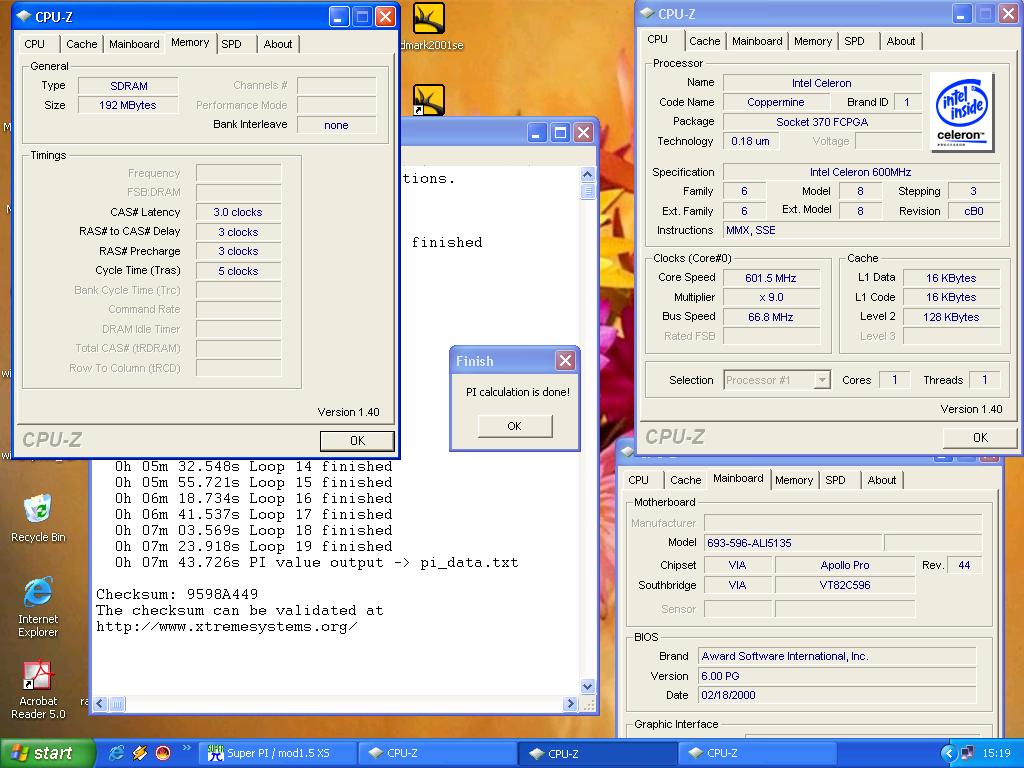Open Memory tab in top-right CPU-Z window
Image resolution: width=1024 pixels, height=768 pixels.
(x=812, y=40)
